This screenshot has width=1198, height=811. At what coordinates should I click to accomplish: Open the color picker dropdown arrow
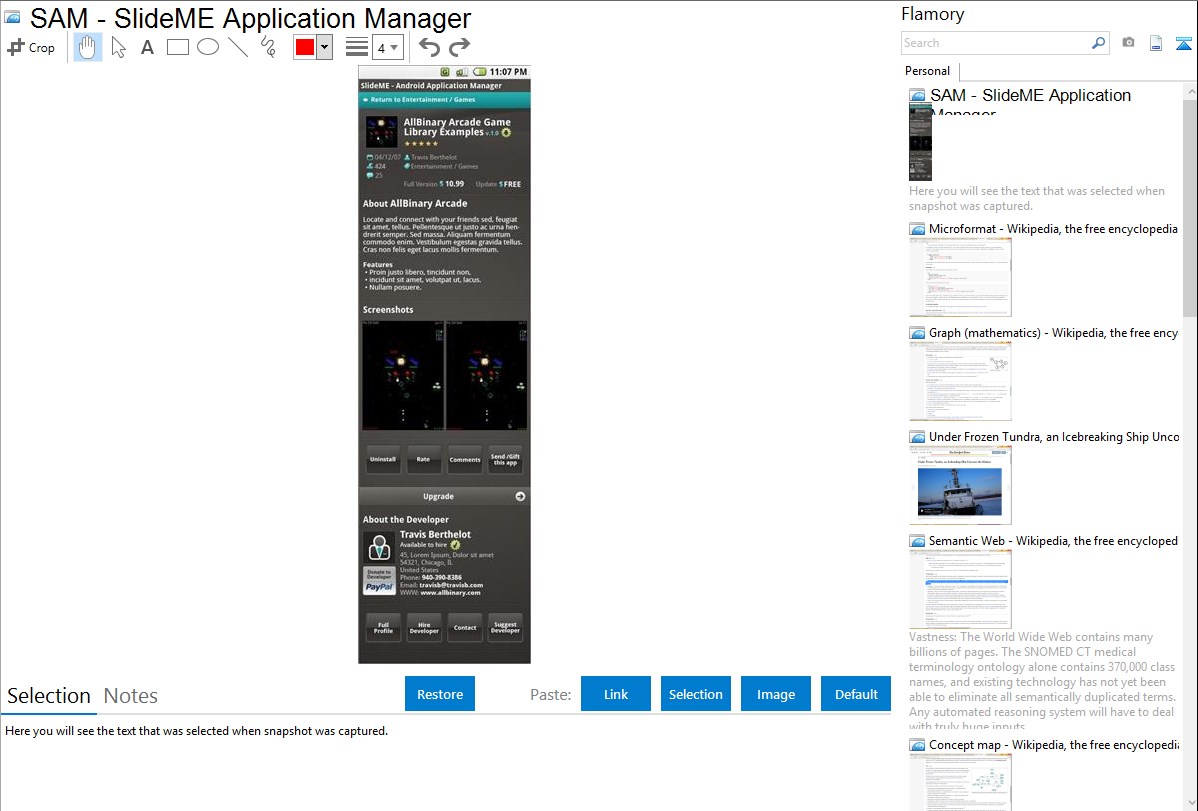pos(325,47)
